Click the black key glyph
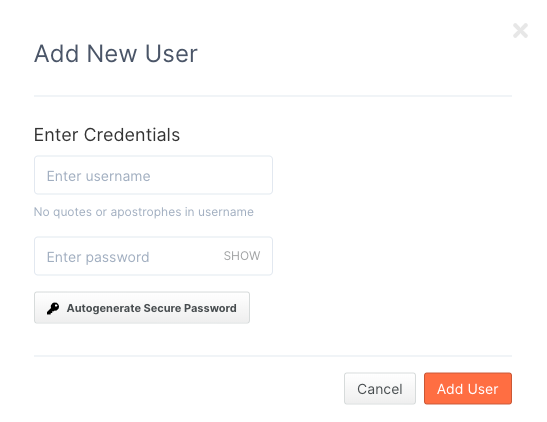 click(53, 308)
